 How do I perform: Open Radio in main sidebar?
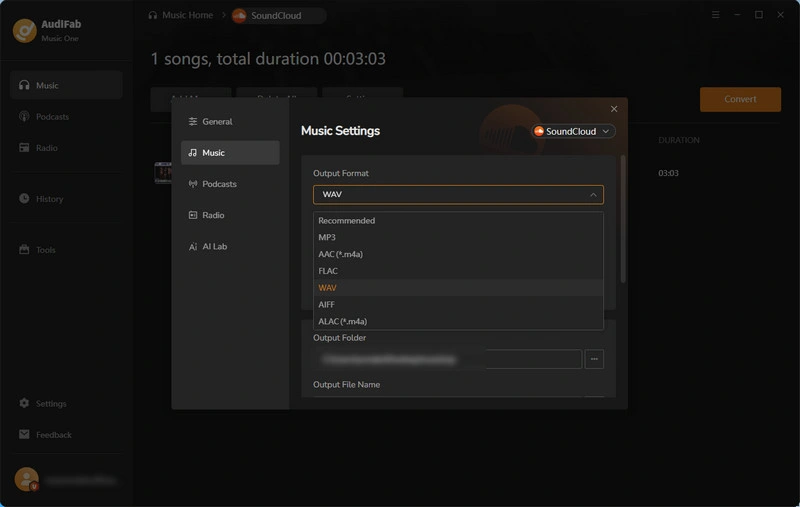tap(66, 148)
